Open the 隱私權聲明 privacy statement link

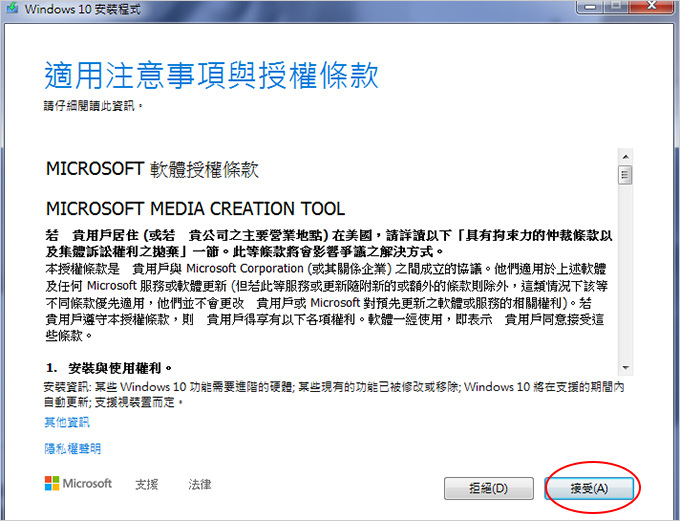[72, 448]
